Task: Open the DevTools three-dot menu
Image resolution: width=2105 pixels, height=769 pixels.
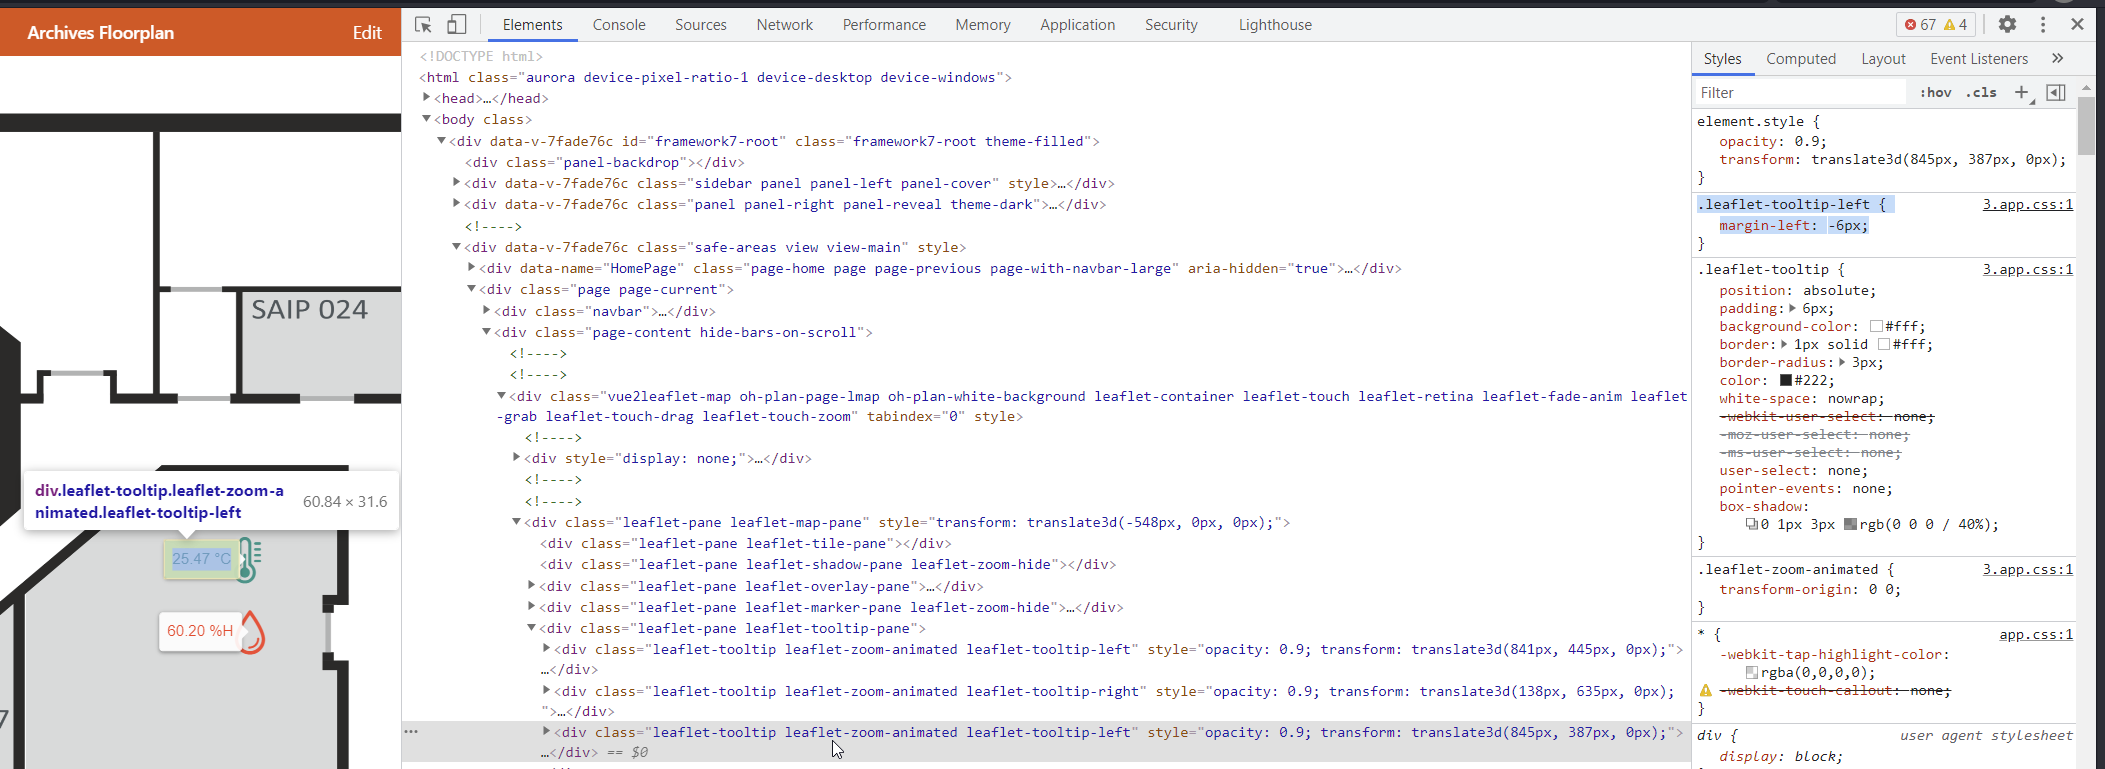Action: click(x=2043, y=25)
